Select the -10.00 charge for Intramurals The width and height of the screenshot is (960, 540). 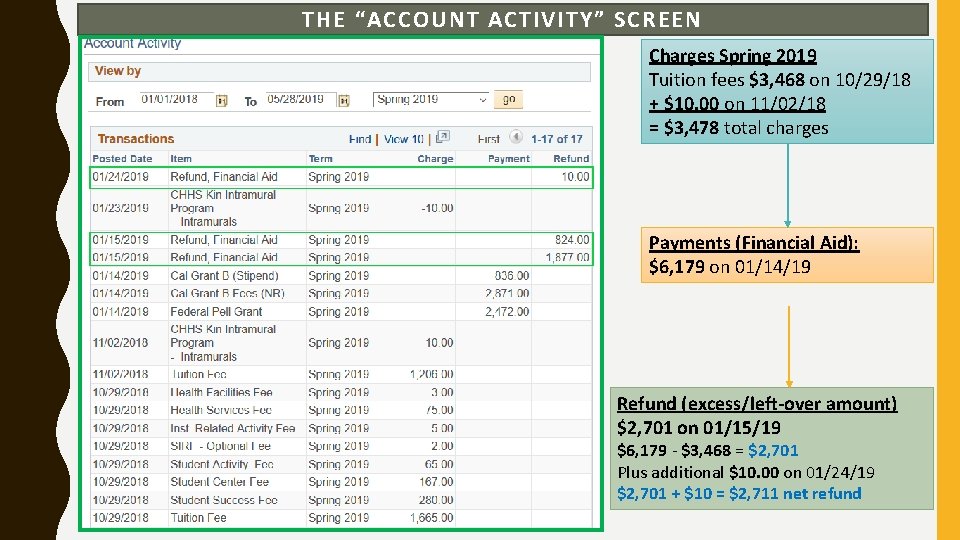tap(437, 208)
